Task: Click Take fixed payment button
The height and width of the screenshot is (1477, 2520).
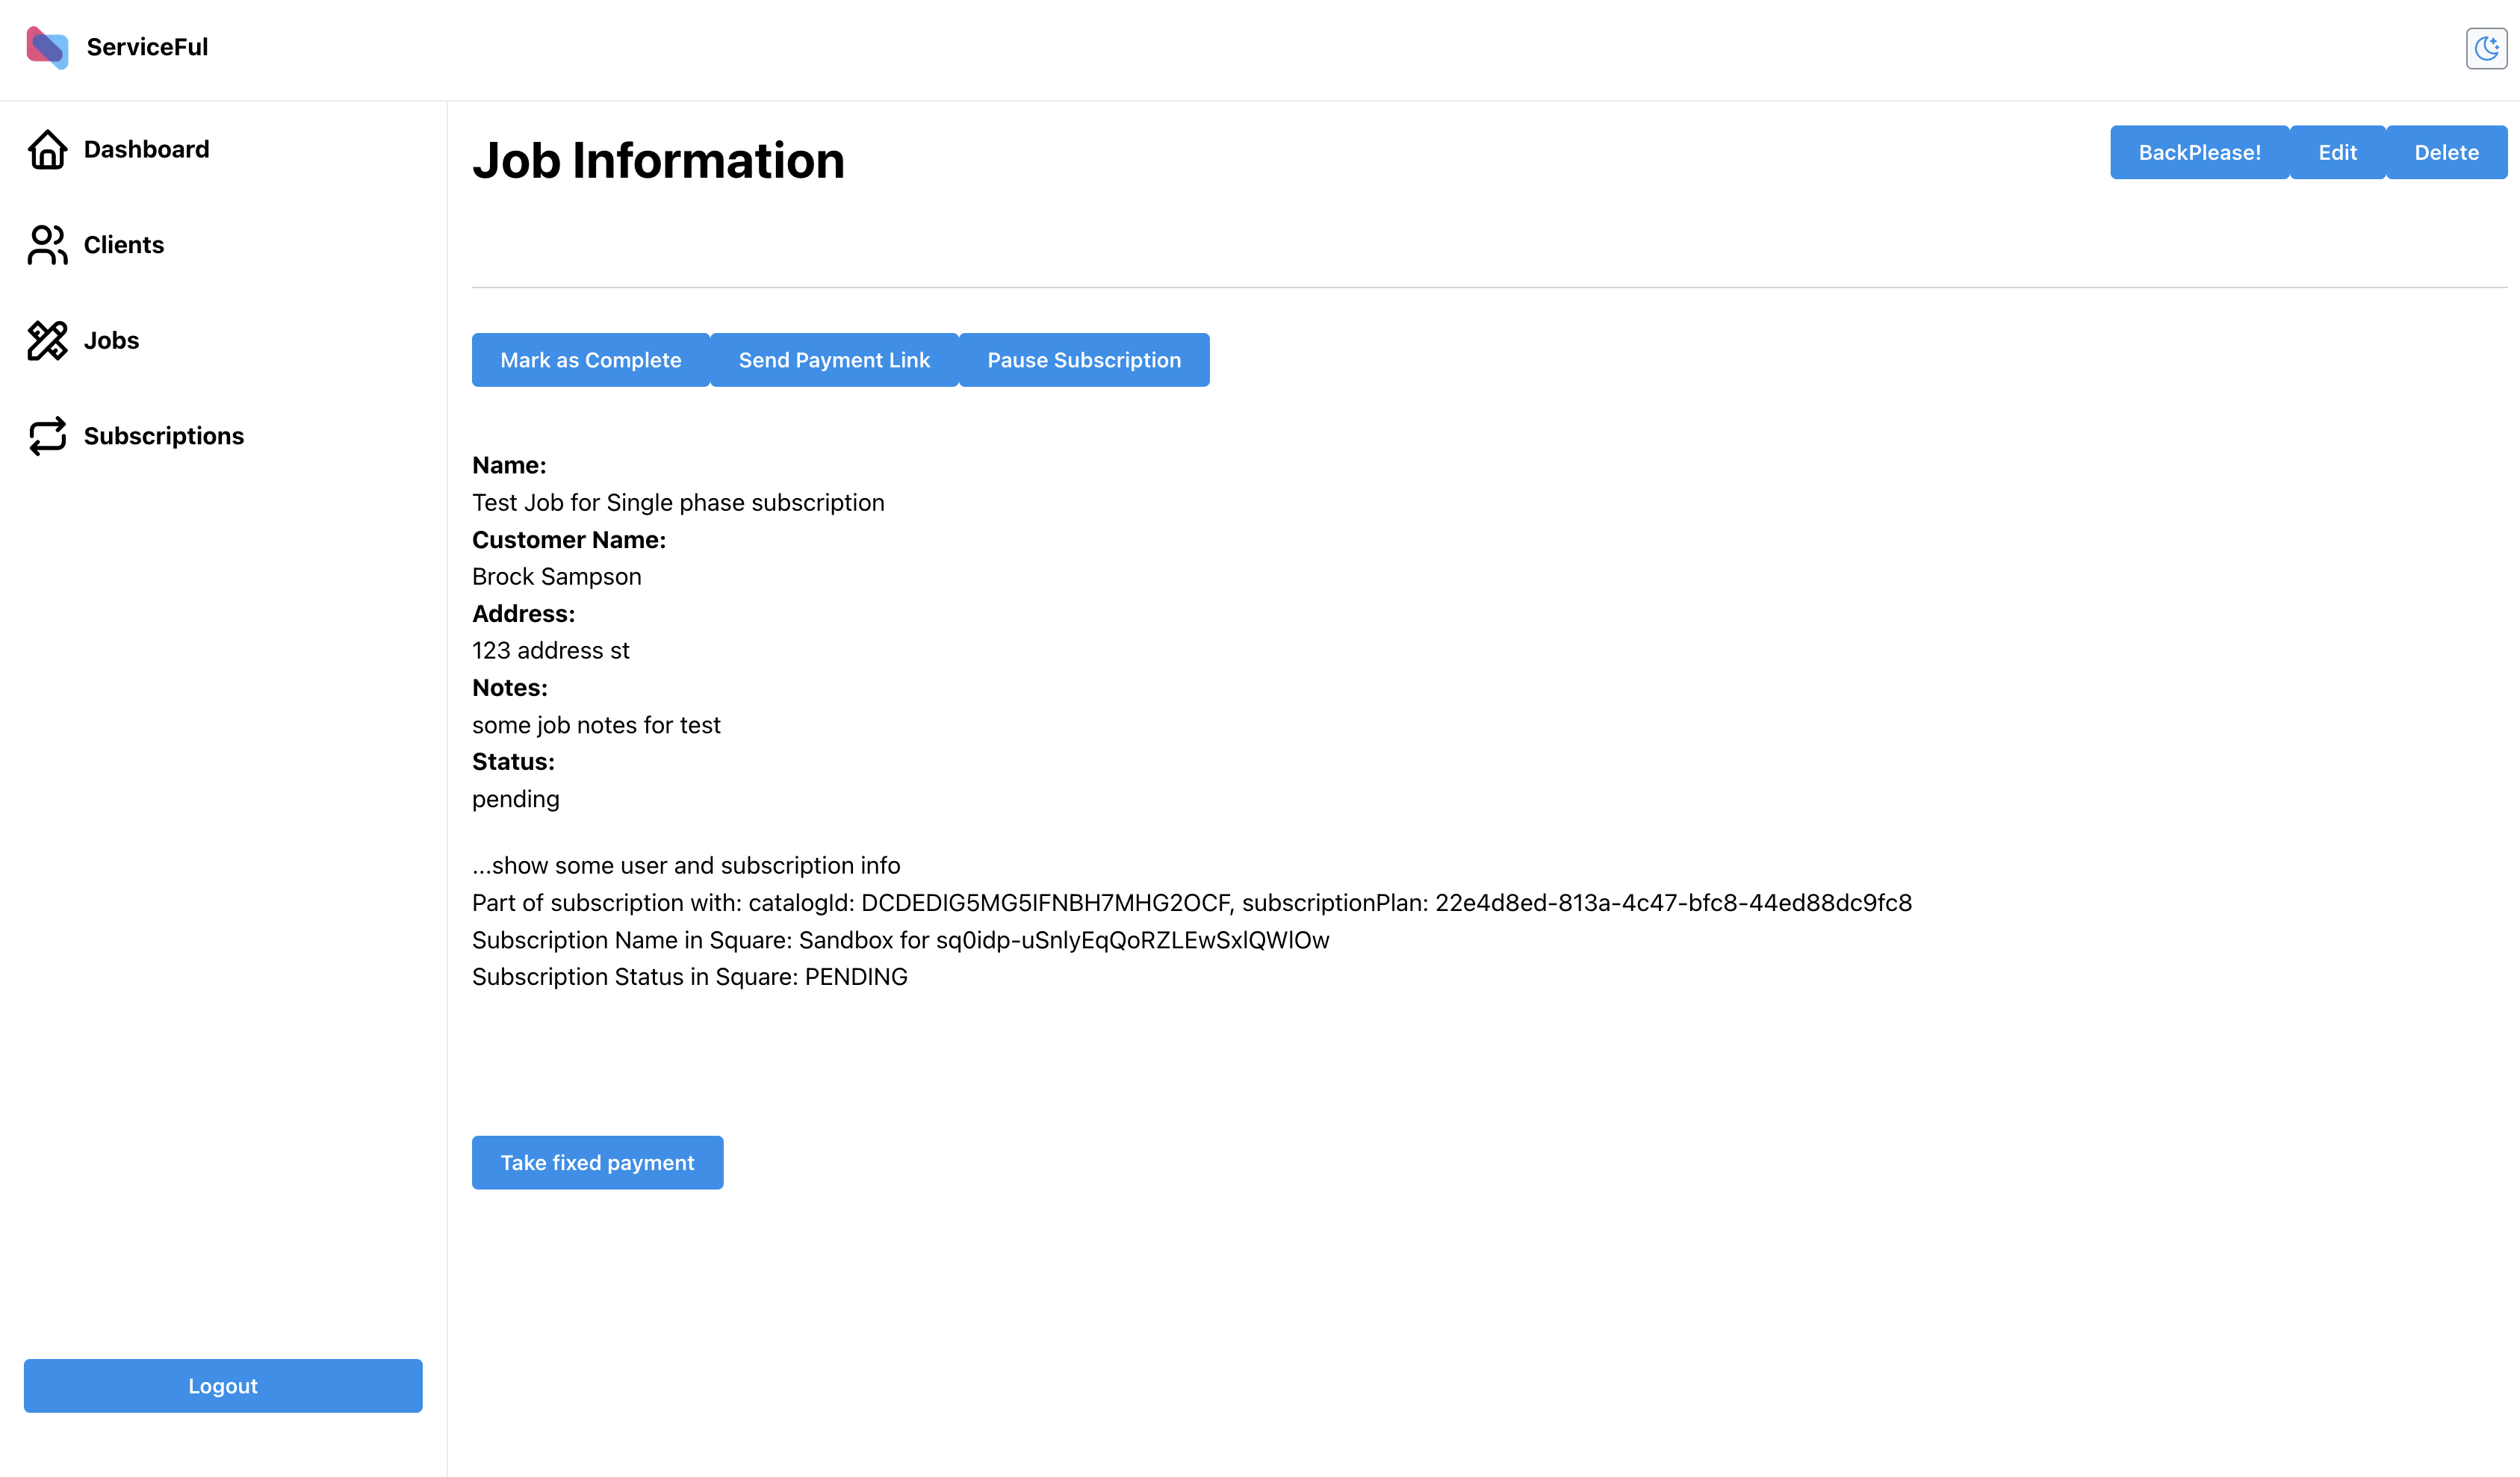Action: 597,1163
